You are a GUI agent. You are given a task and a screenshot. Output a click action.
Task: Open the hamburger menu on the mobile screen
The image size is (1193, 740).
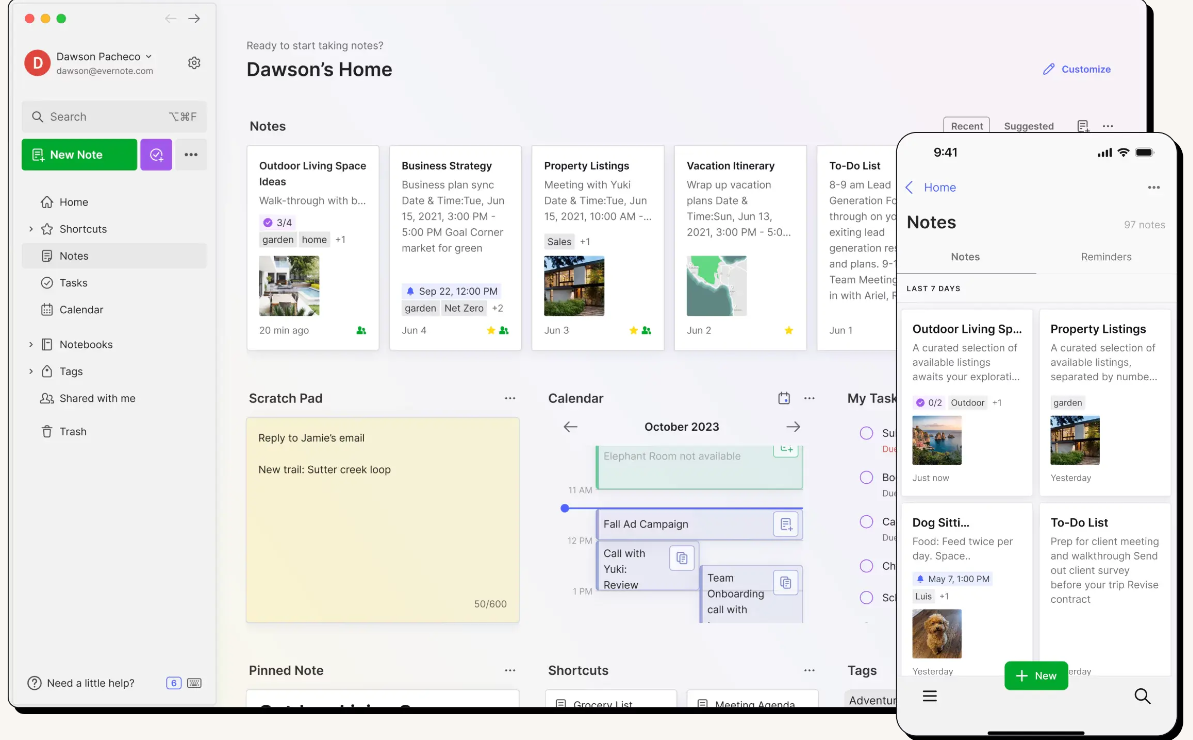coord(930,696)
